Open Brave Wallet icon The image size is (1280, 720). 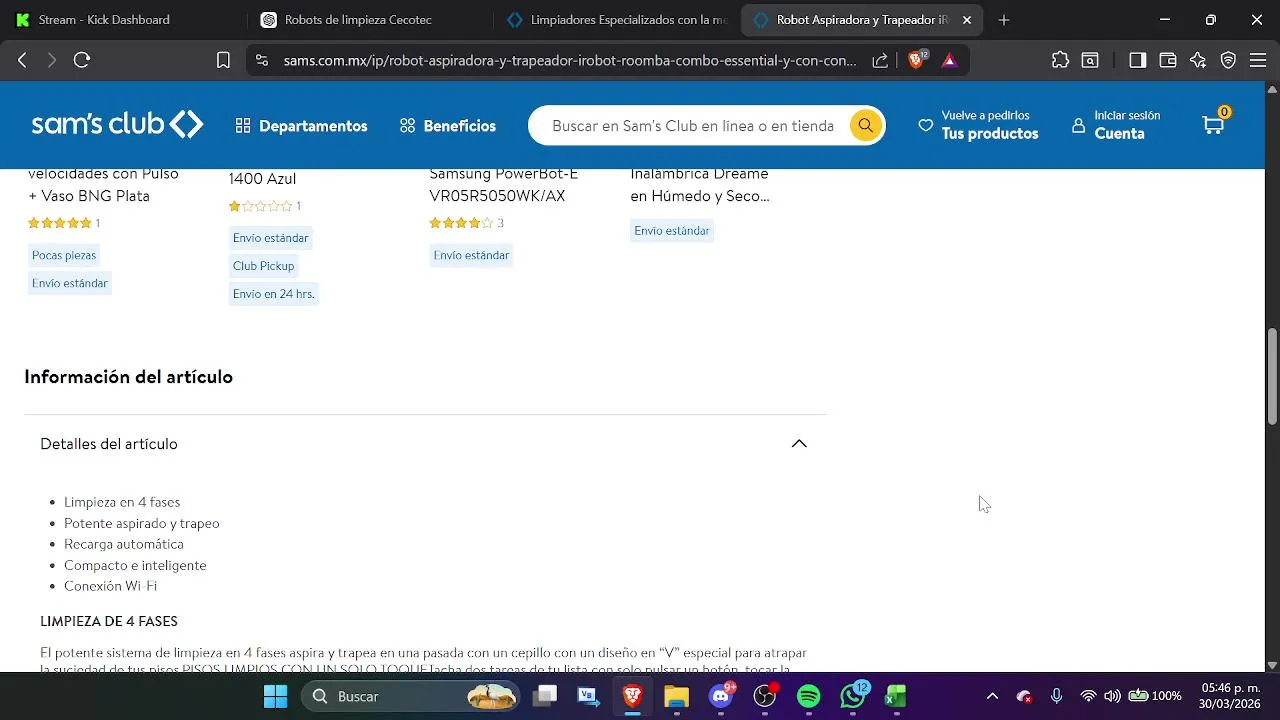tap(1167, 60)
